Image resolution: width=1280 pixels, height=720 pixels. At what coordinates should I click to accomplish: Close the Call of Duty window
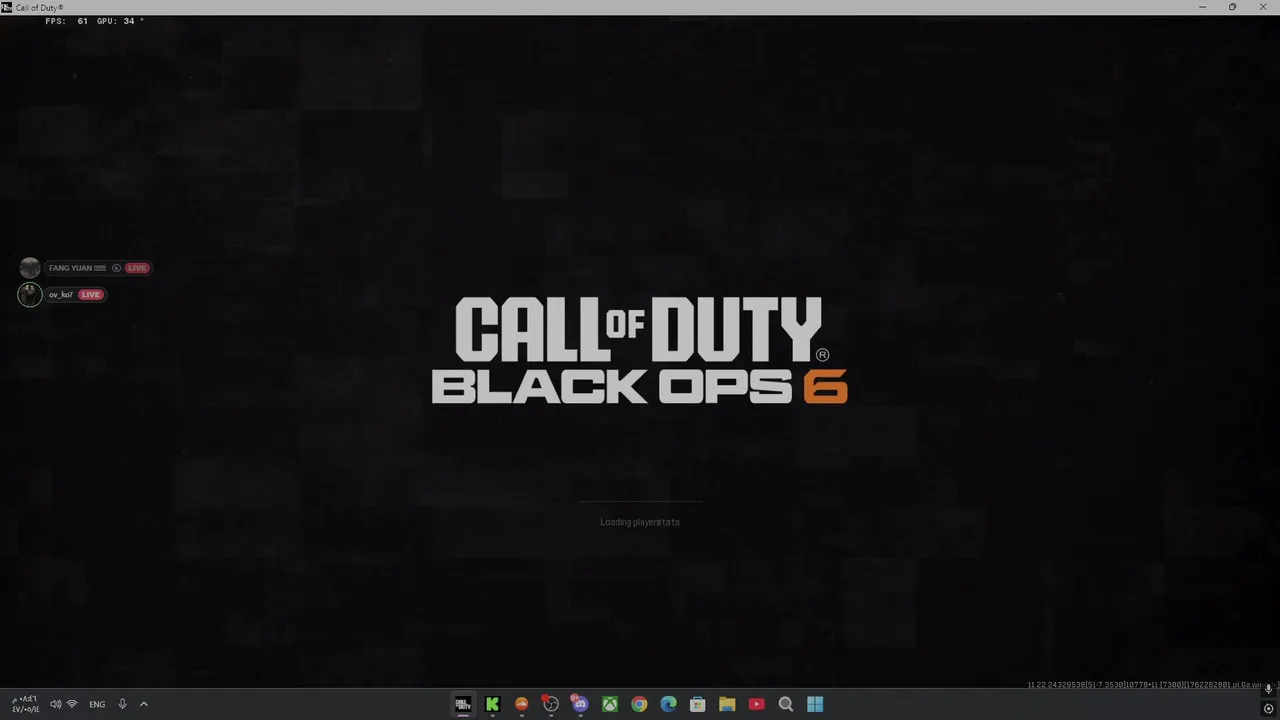click(1263, 7)
